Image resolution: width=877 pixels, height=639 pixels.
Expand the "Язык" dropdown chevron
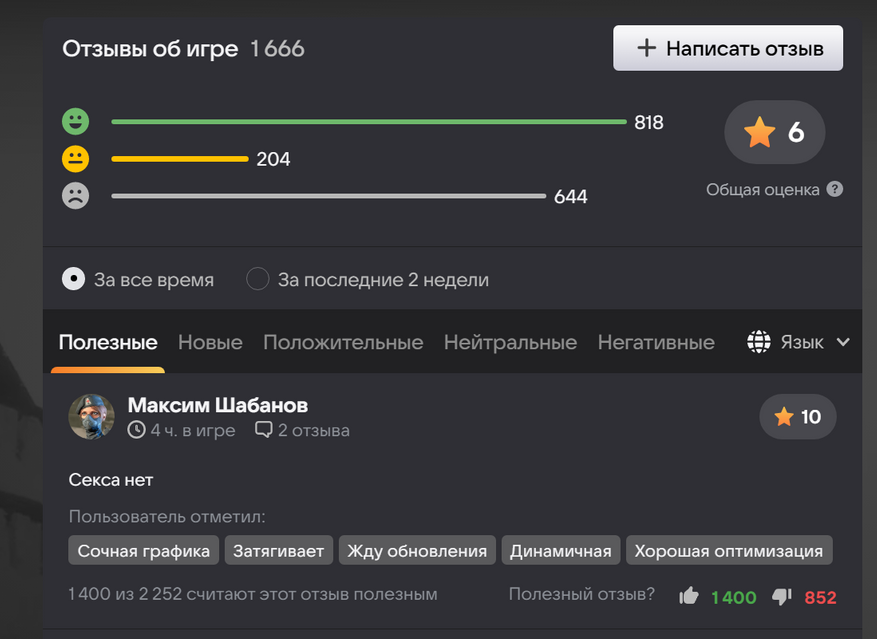pyautogui.click(x=843, y=342)
